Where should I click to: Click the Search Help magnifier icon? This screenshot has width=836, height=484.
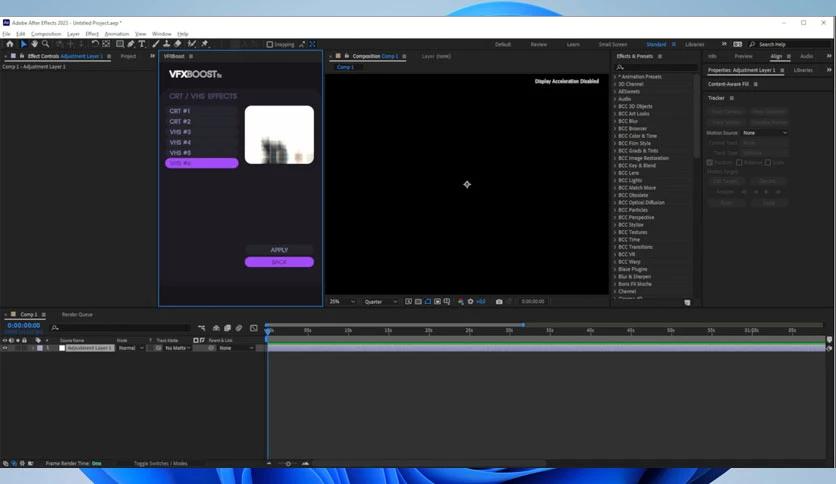752,44
